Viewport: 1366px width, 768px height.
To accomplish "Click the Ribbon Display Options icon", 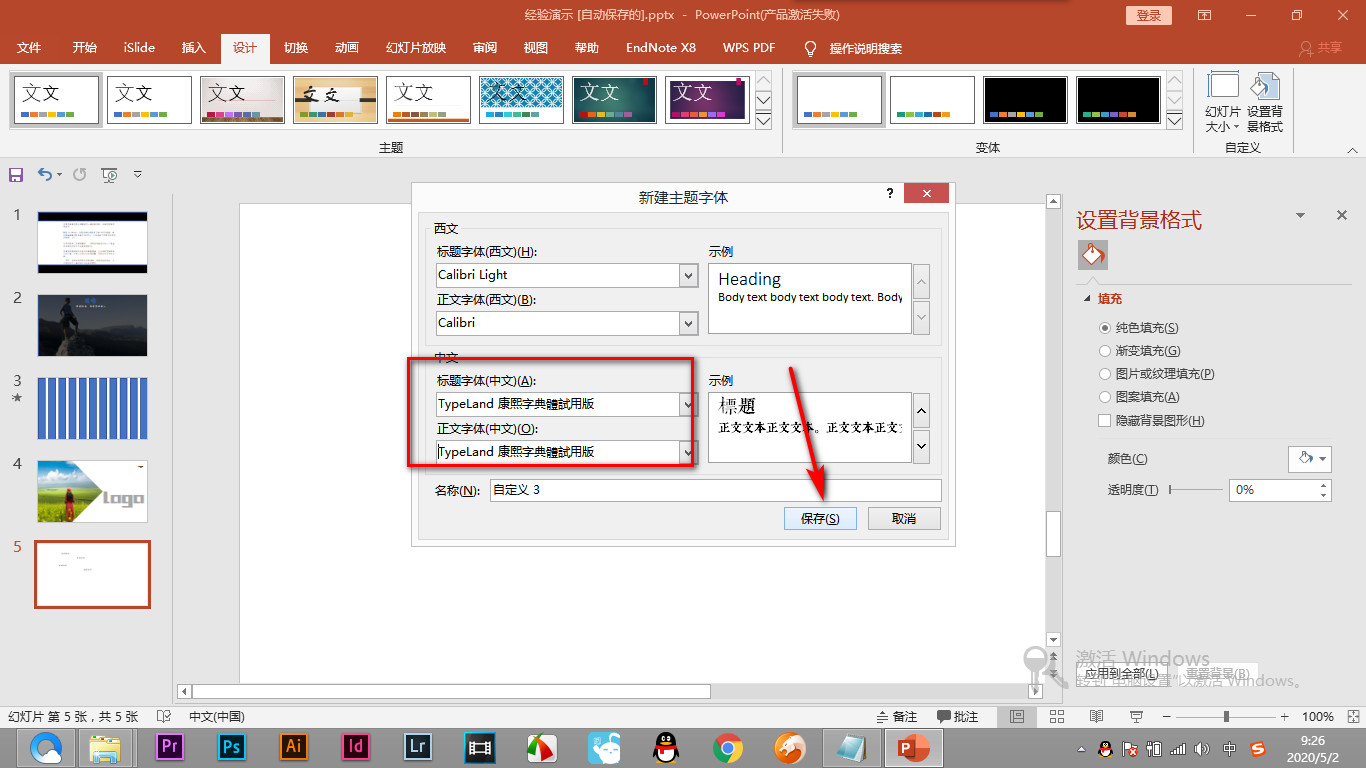I will pos(1204,15).
